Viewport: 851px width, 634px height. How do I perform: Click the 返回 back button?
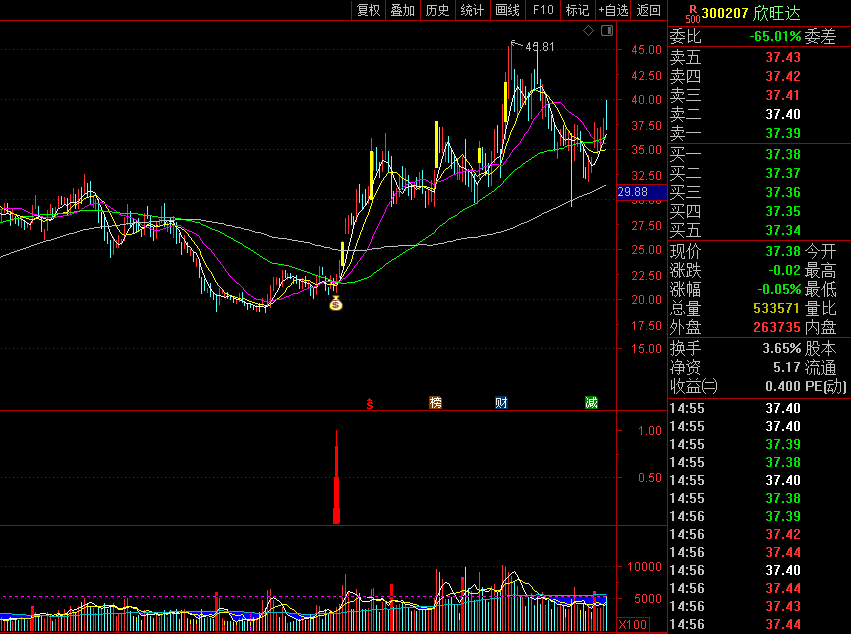coord(649,10)
